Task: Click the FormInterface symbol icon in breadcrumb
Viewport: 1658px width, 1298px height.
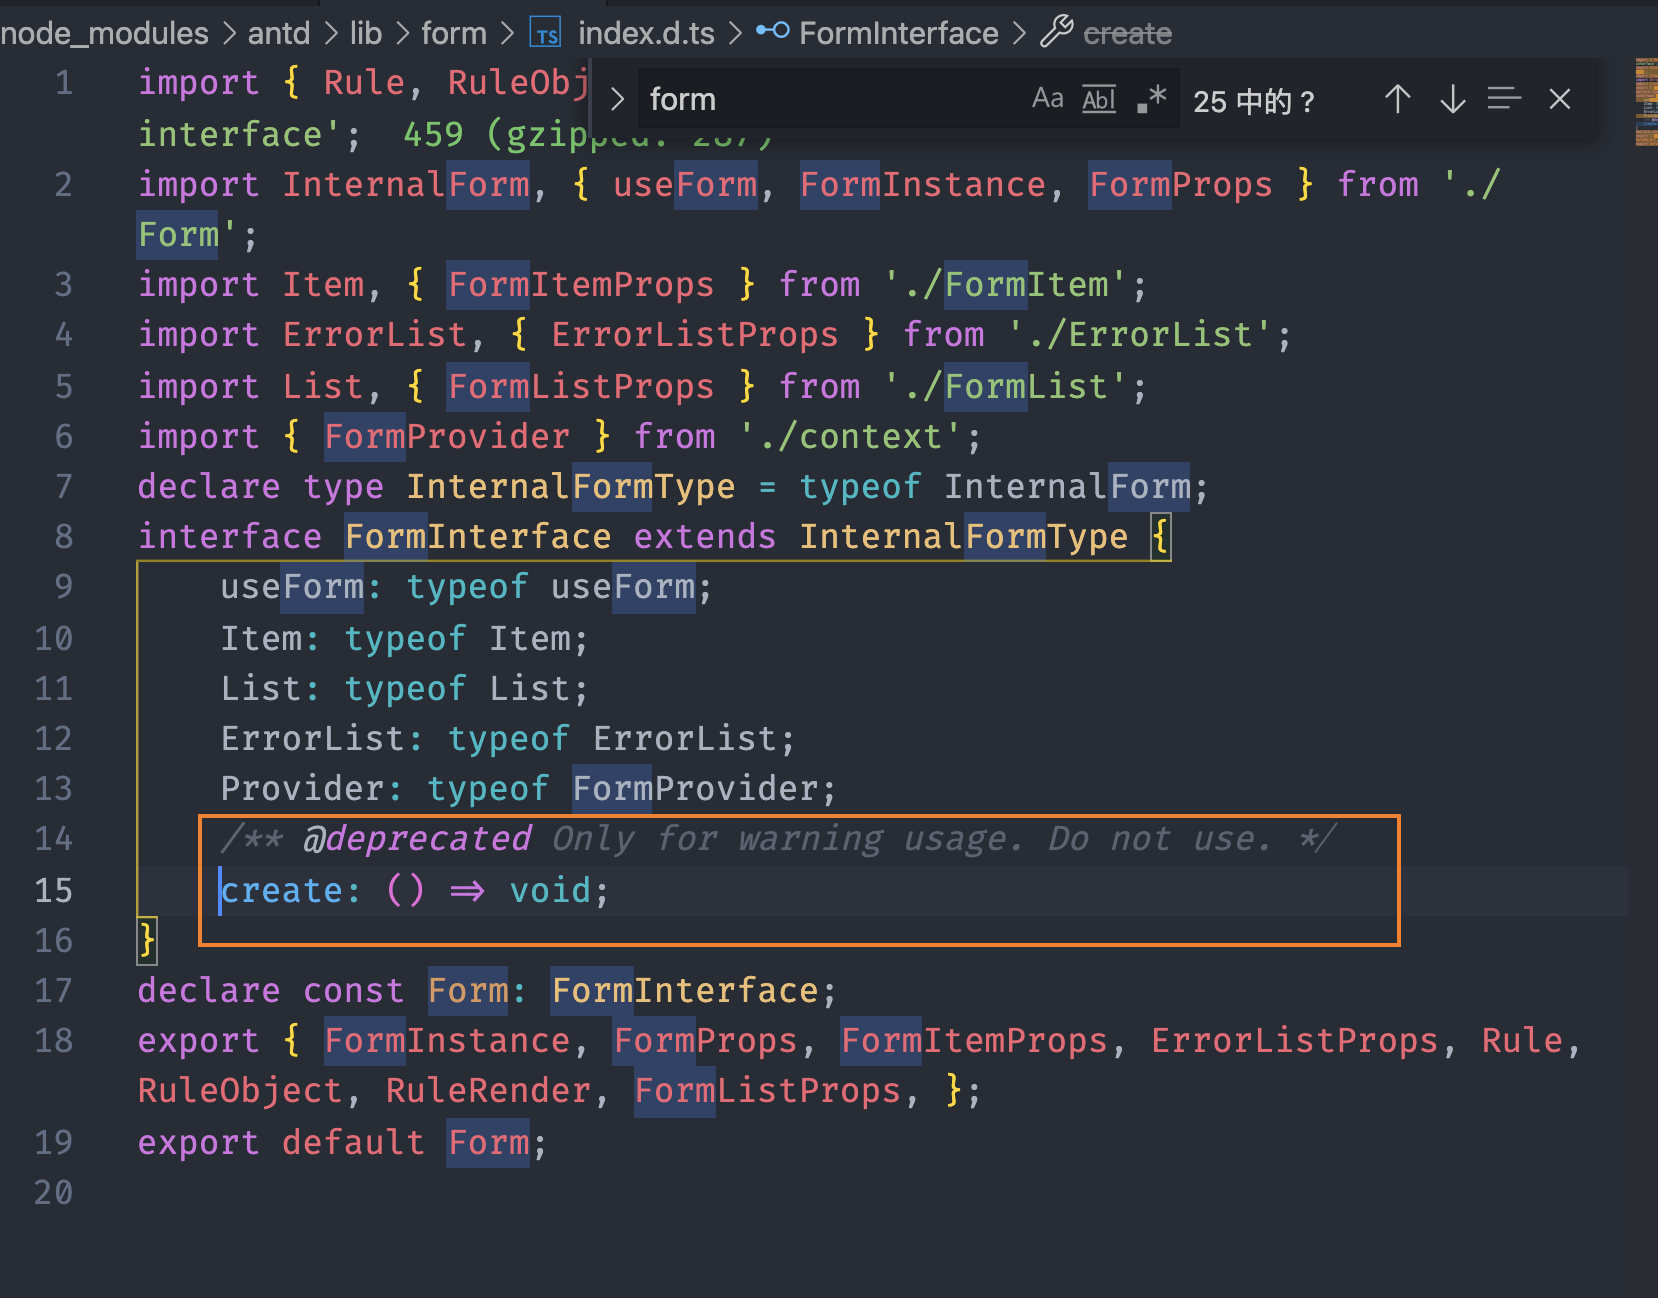Action: [x=770, y=32]
